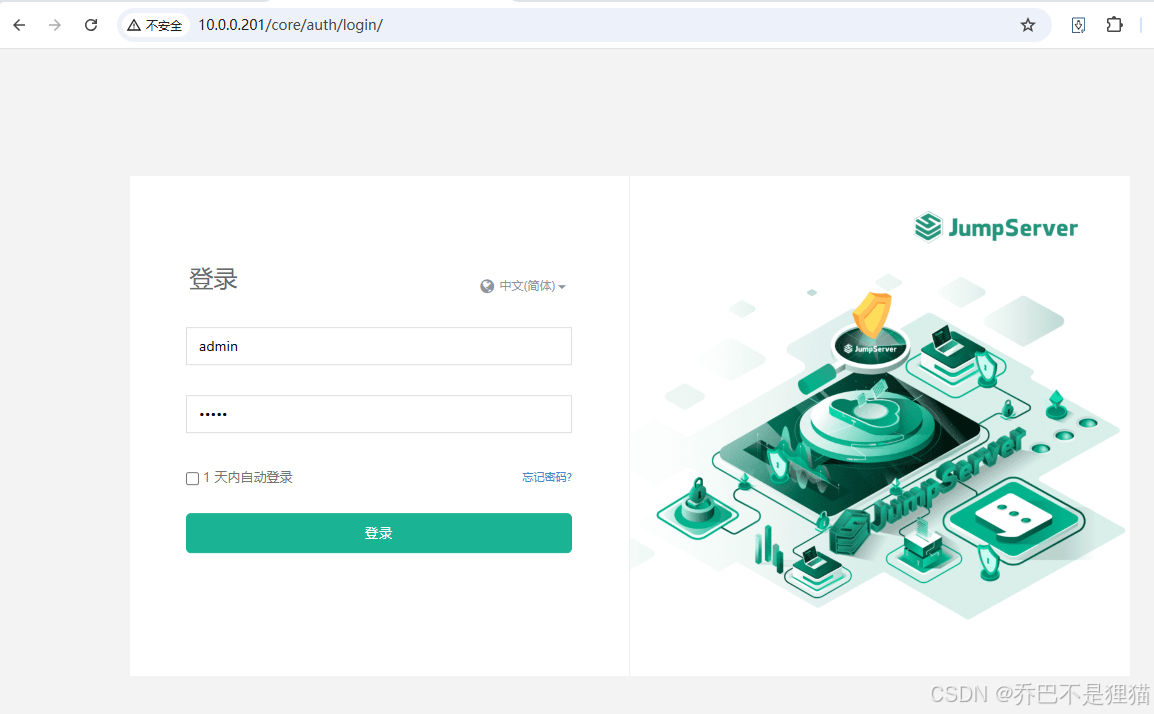Click the password field with masked dots

click(379, 414)
